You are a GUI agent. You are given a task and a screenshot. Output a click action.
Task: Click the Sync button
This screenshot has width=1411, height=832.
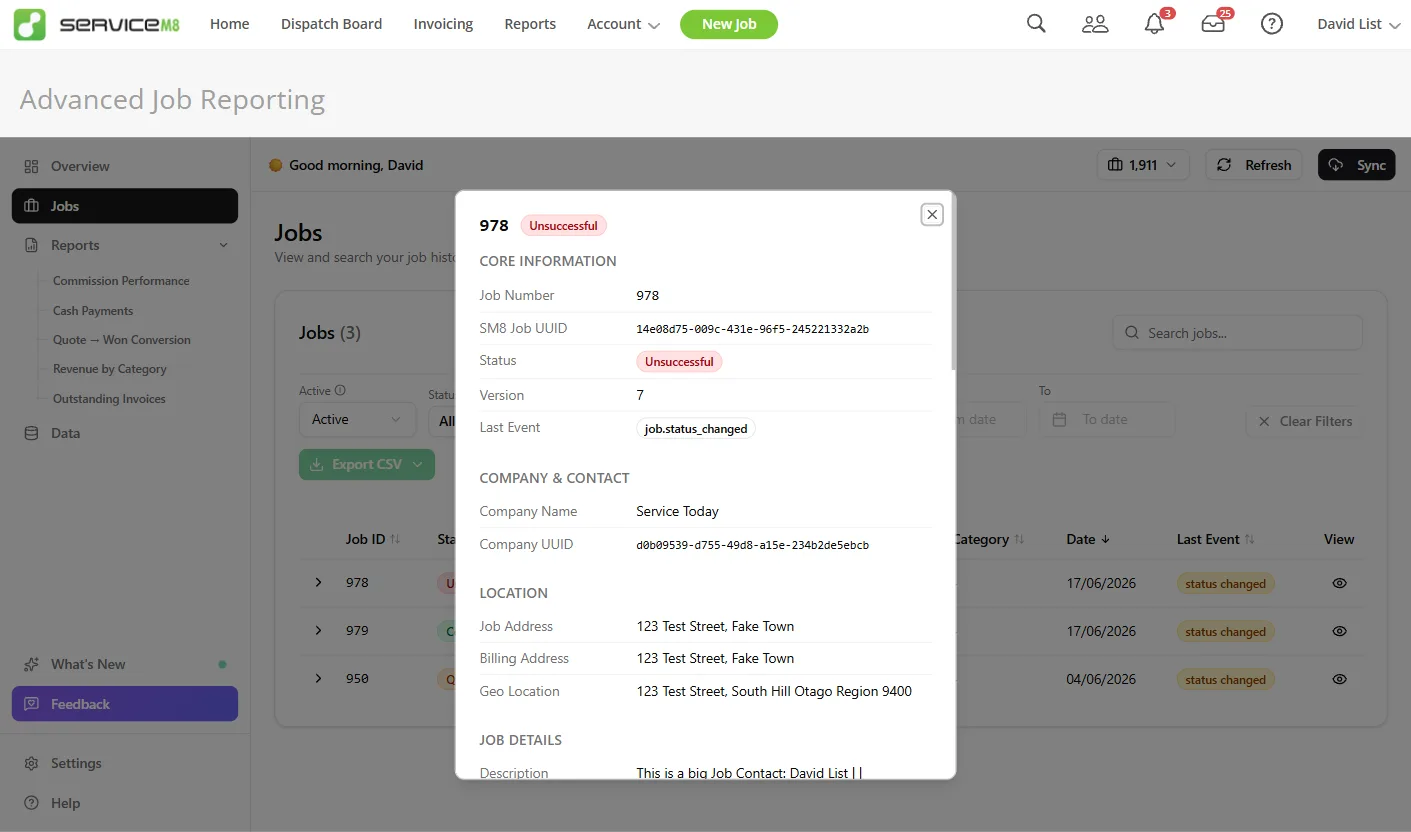click(x=1356, y=165)
